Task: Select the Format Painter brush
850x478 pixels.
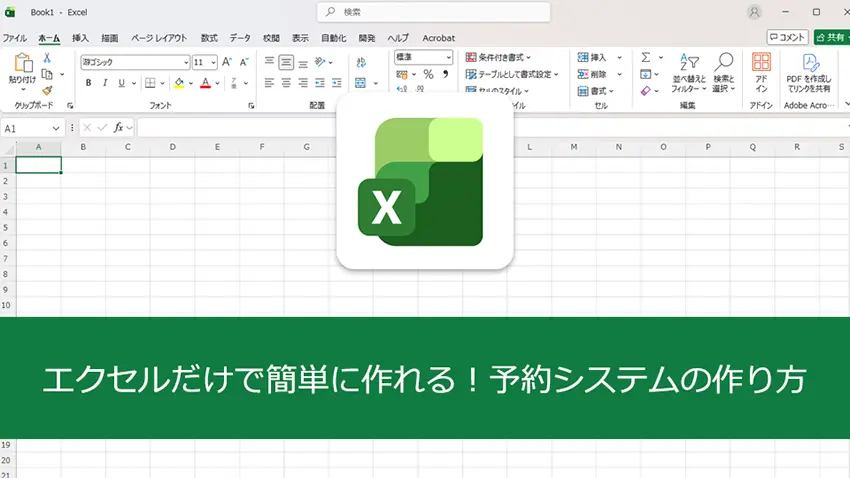Action: pos(47,90)
